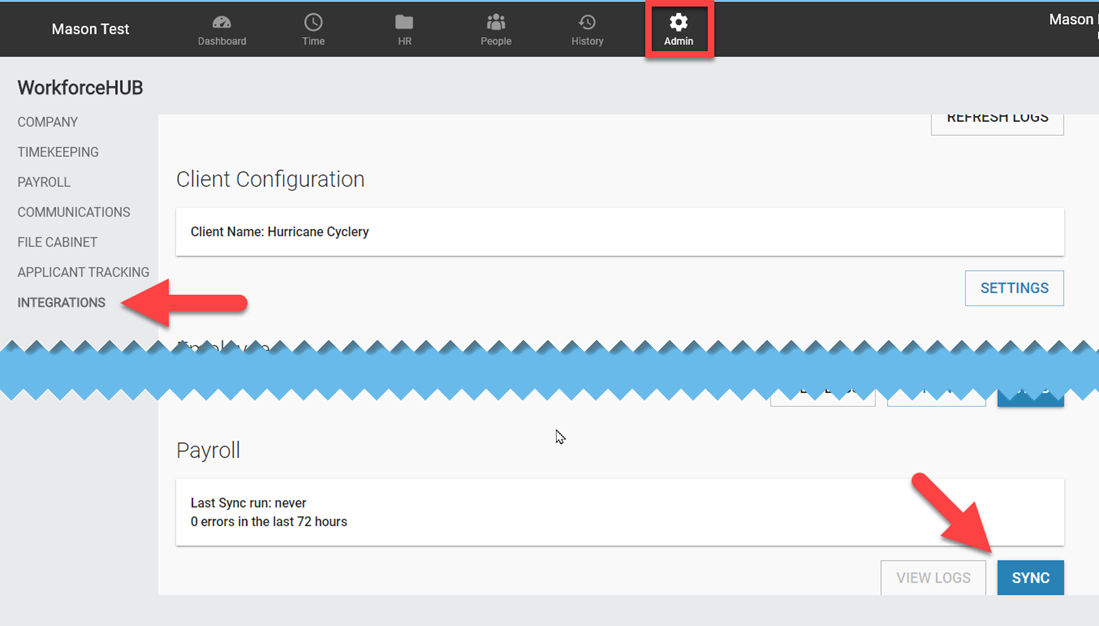The image size is (1099, 626).
Task: Go to COMMUNICATIONS in the sidebar
Action: point(74,212)
